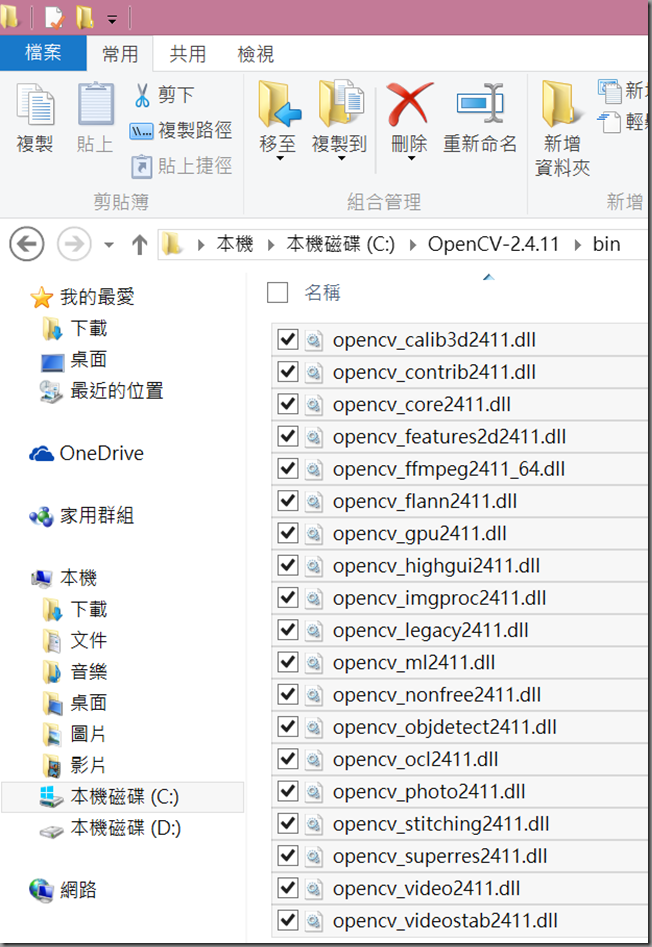Select file opencv_photo2411.dll

[x=461, y=791]
